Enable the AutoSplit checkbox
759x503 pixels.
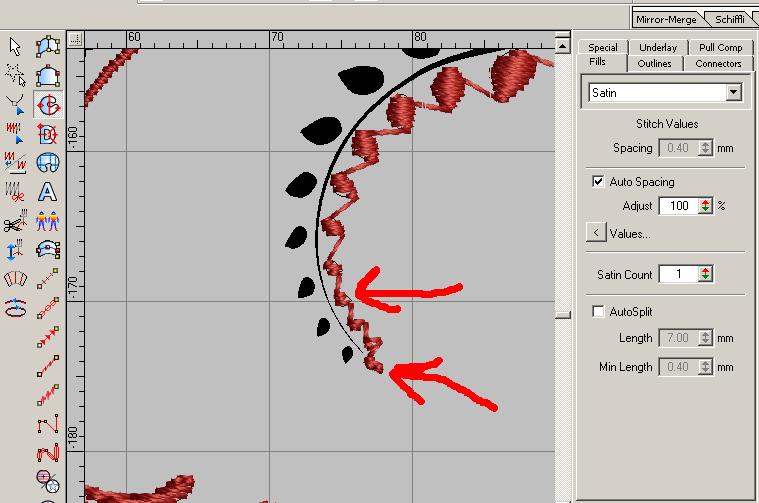[598, 311]
